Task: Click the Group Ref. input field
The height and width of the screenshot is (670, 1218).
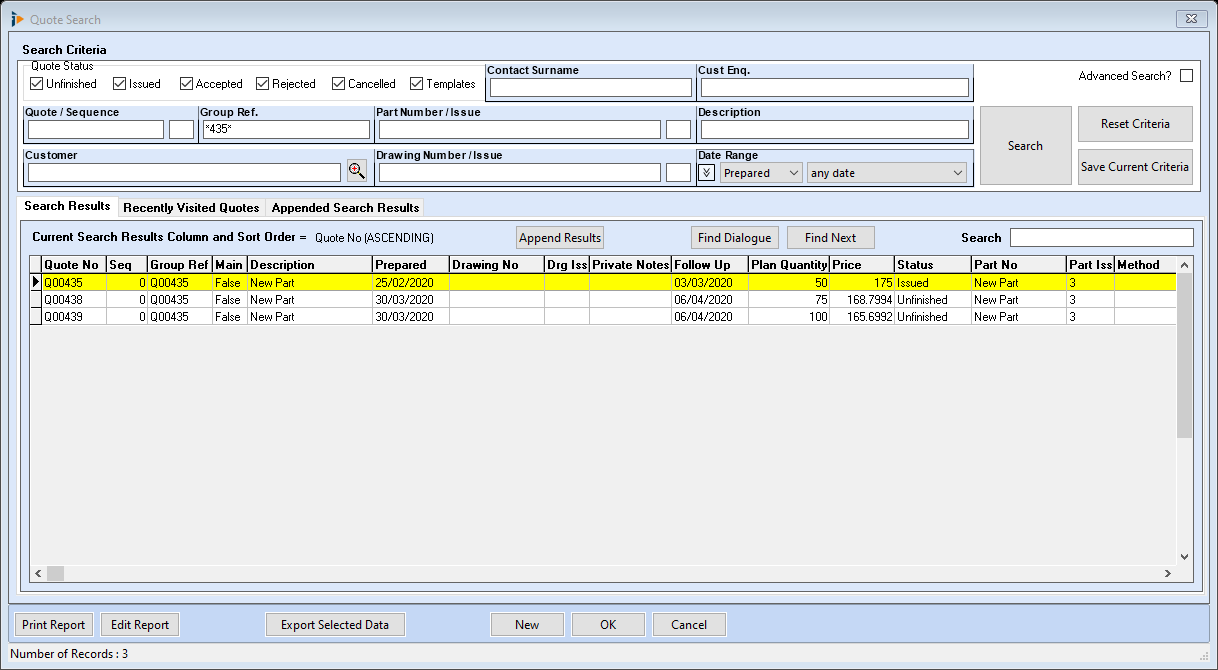Action: pyautogui.click(x=285, y=130)
